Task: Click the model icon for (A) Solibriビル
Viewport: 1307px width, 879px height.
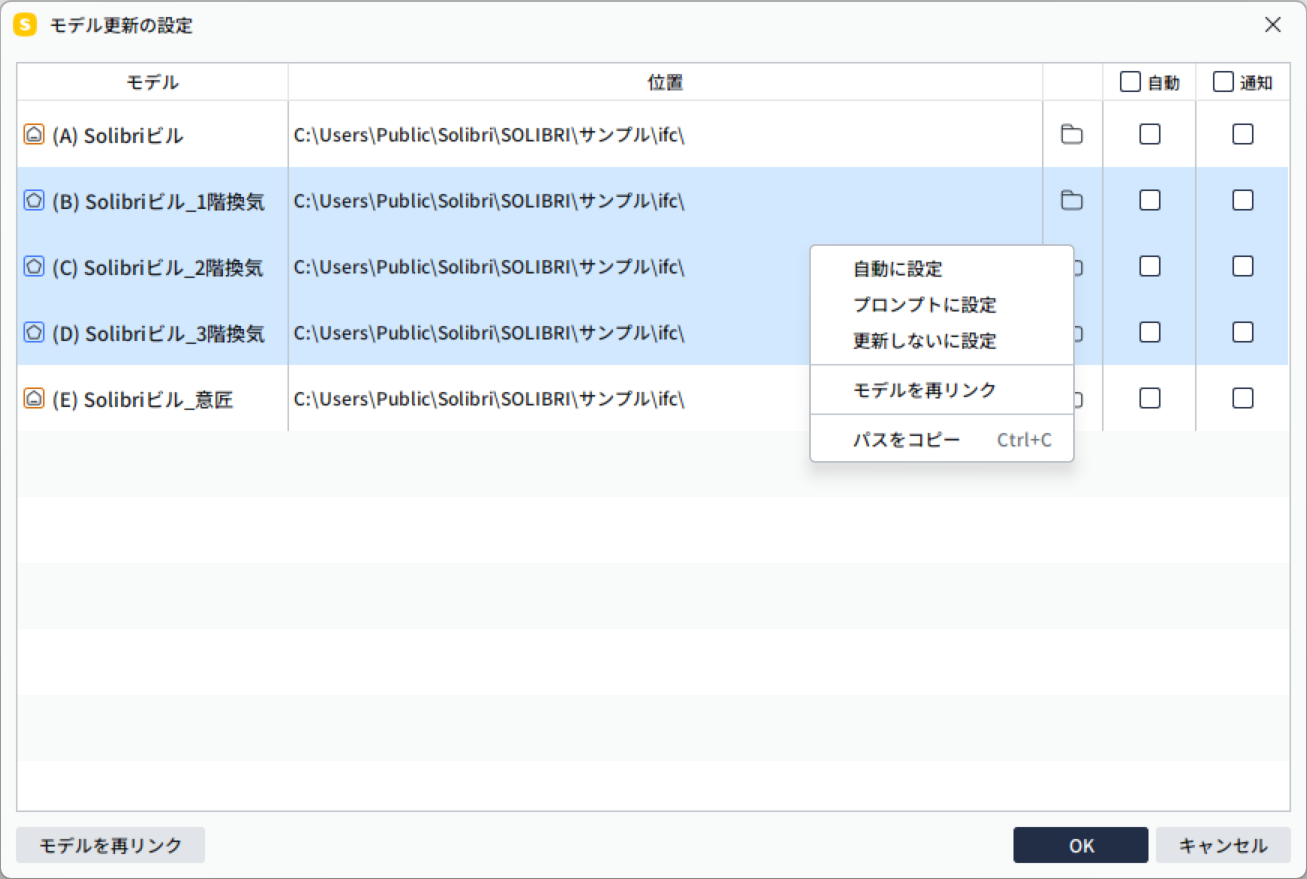Action: click(34, 134)
